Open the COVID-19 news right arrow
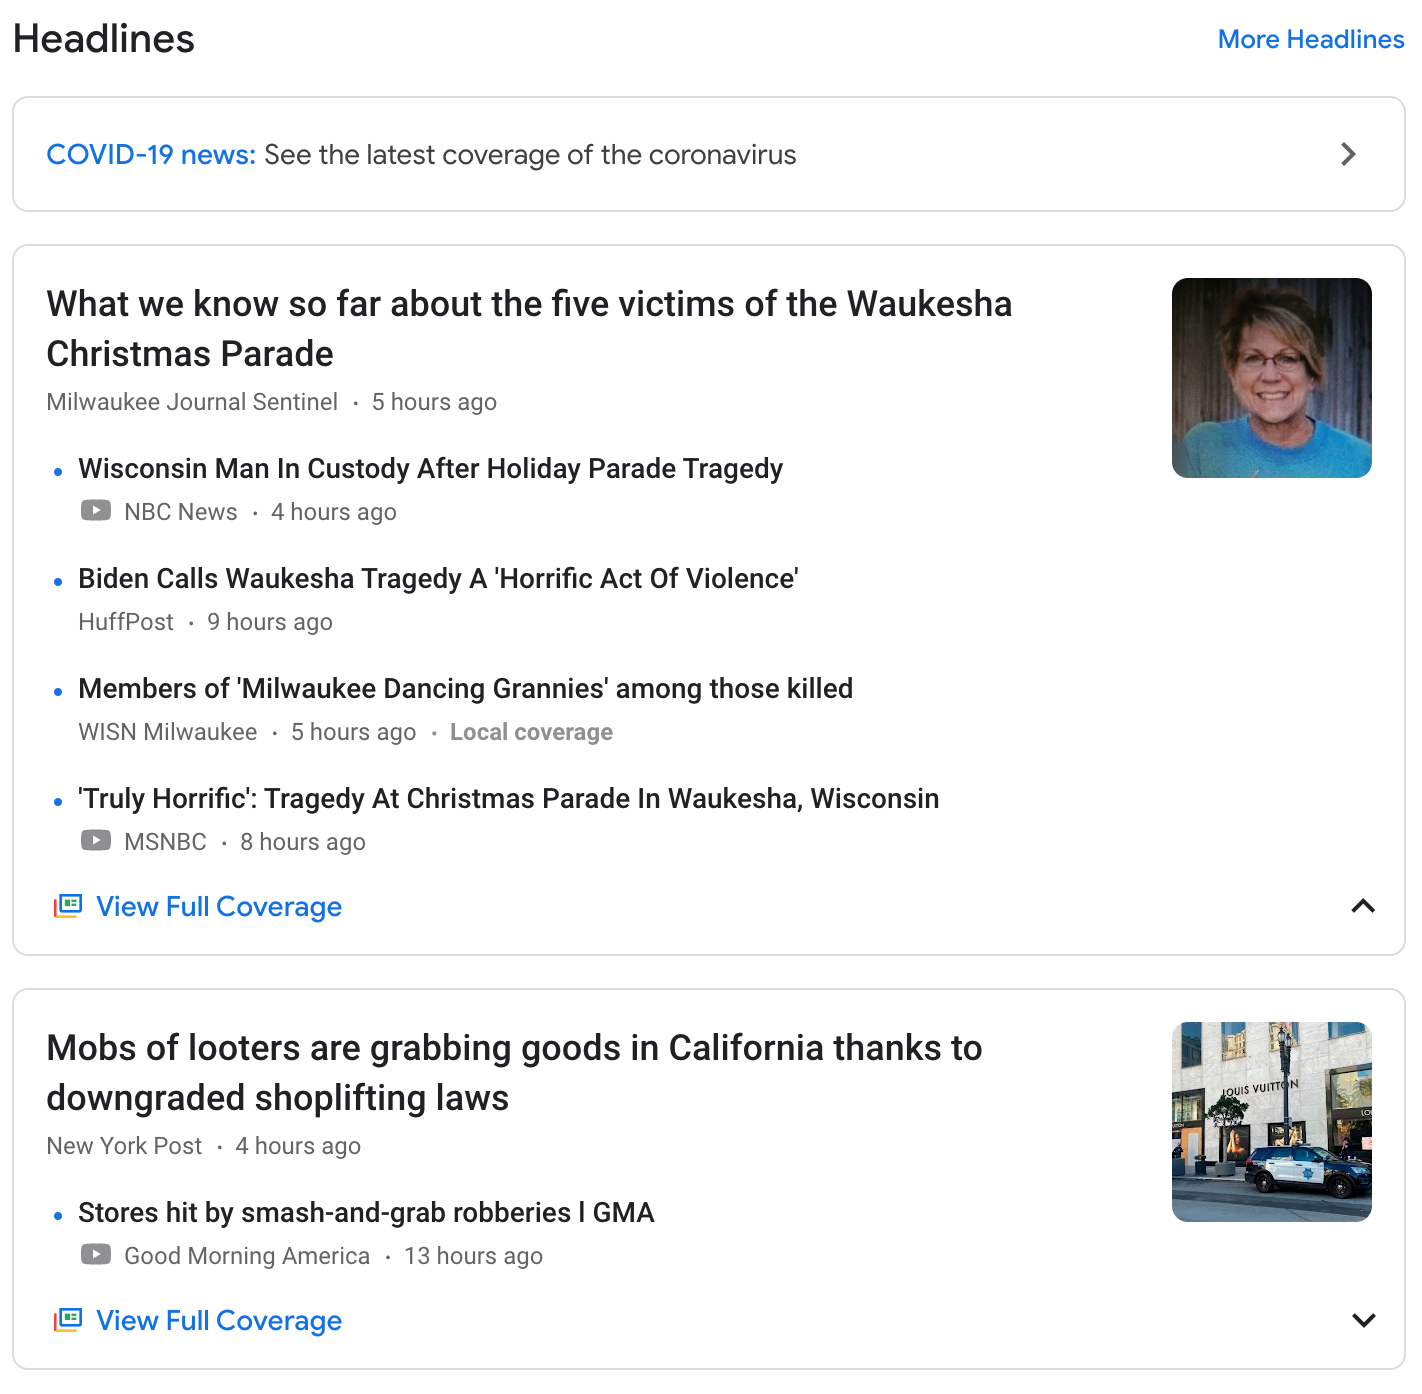 pyautogui.click(x=1348, y=154)
